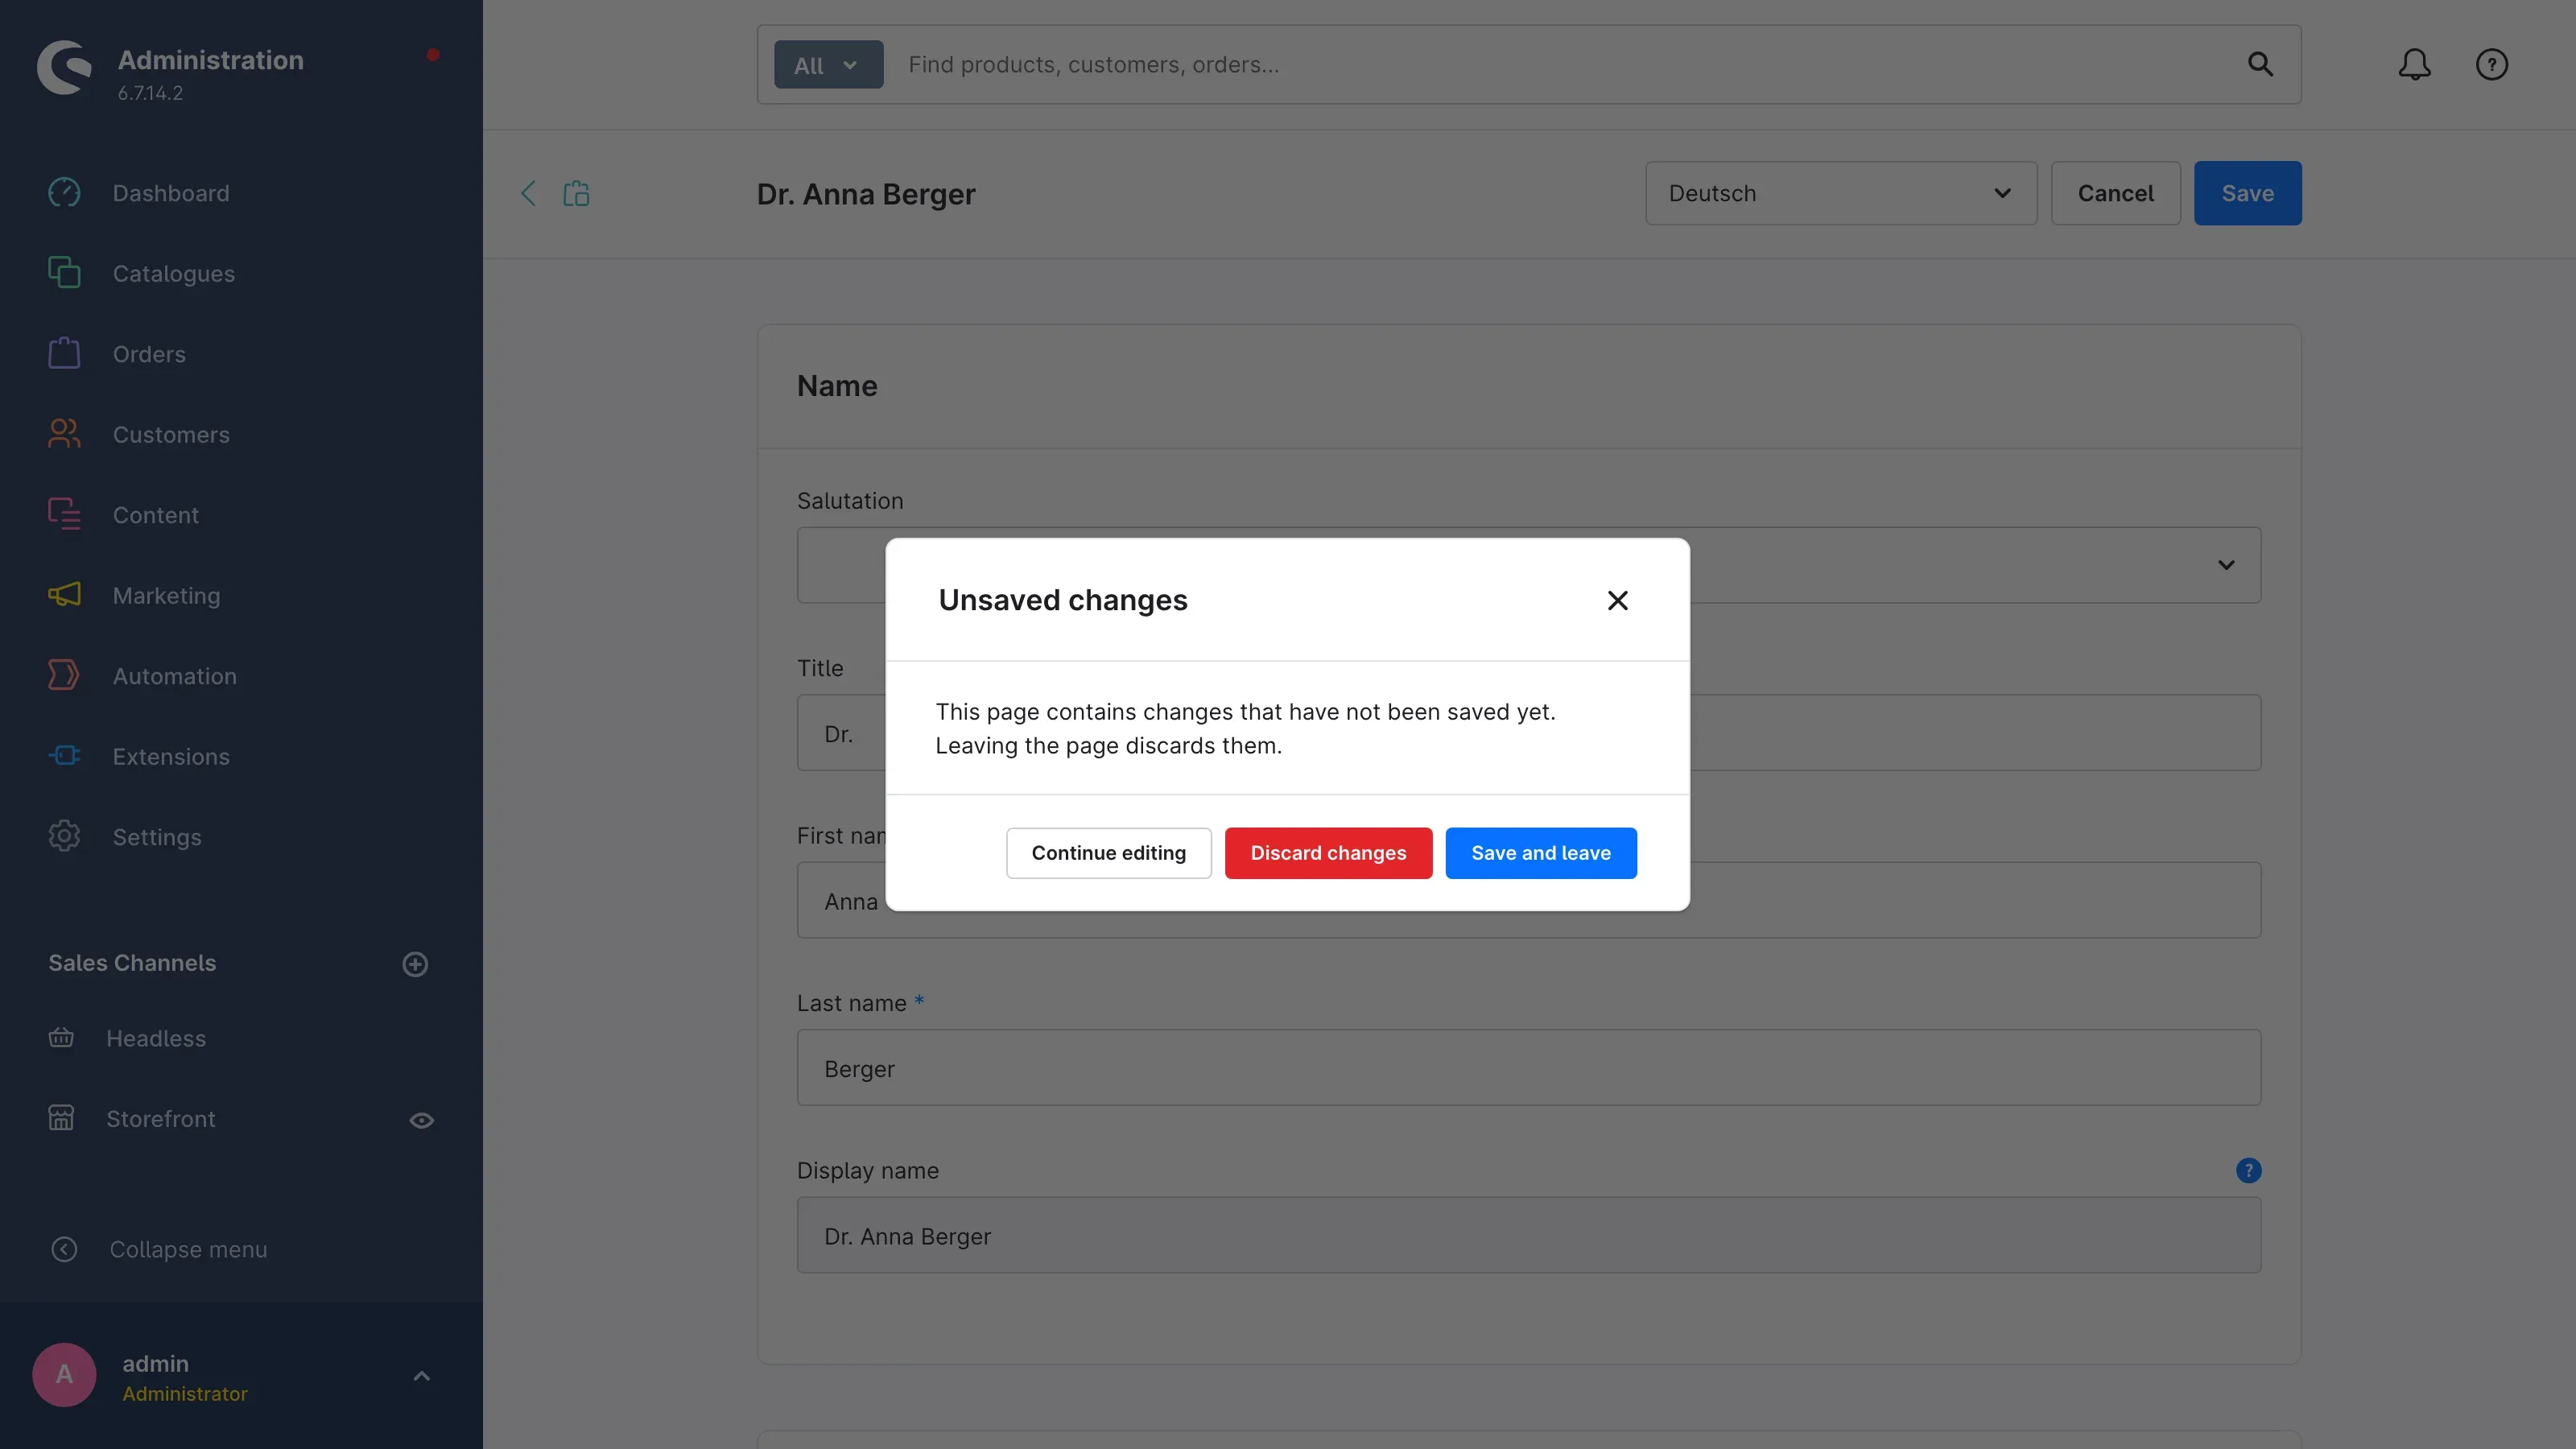The width and height of the screenshot is (2576, 1449).
Task: Open Orders menu item
Action: pos(149,354)
